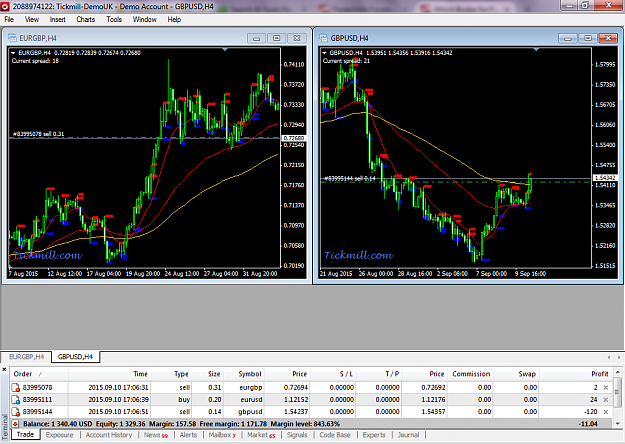Click the Balance 1 340.40 USD summary row
Screen dimensions: 625x444
click(311, 424)
